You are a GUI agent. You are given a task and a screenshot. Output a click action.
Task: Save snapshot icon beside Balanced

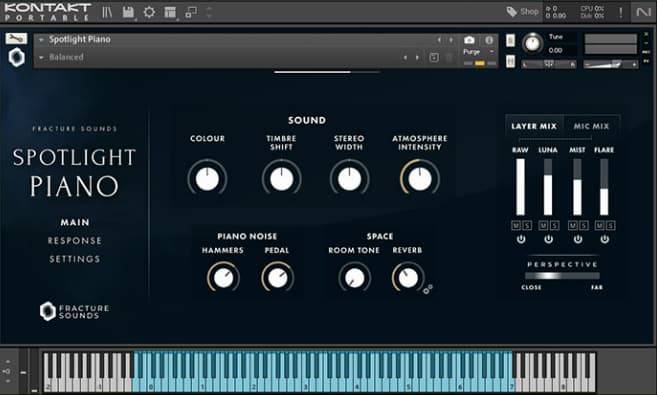click(434, 57)
